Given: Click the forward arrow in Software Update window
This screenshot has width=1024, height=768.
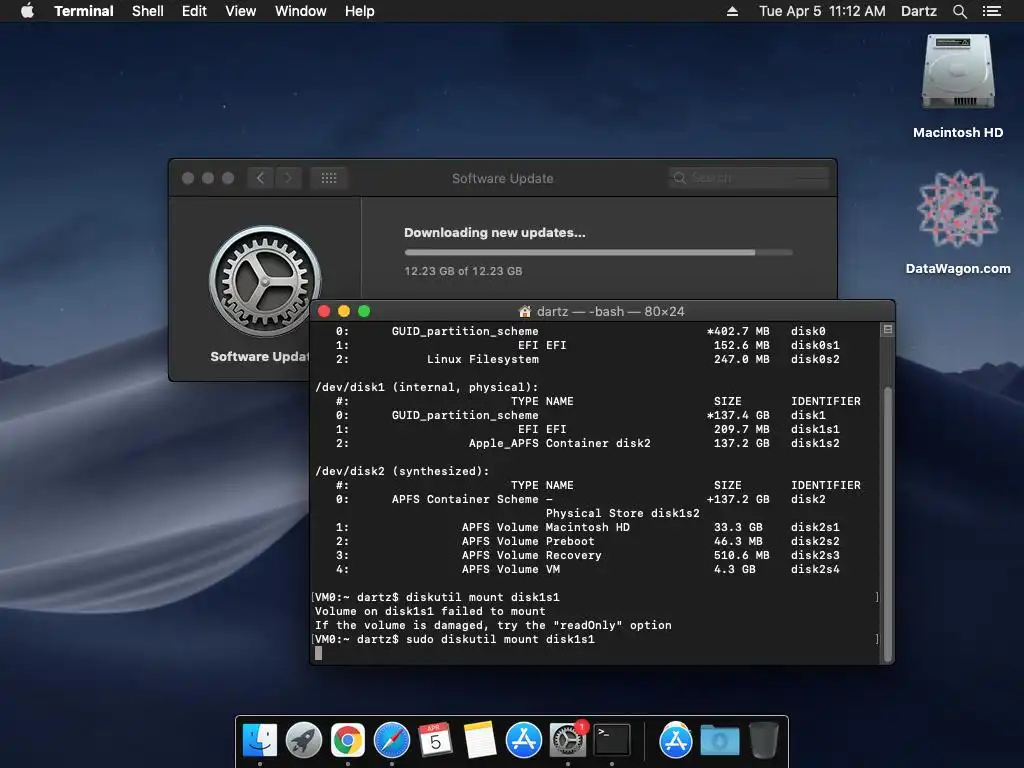Looking at the screenshot, I should point(288,178).
